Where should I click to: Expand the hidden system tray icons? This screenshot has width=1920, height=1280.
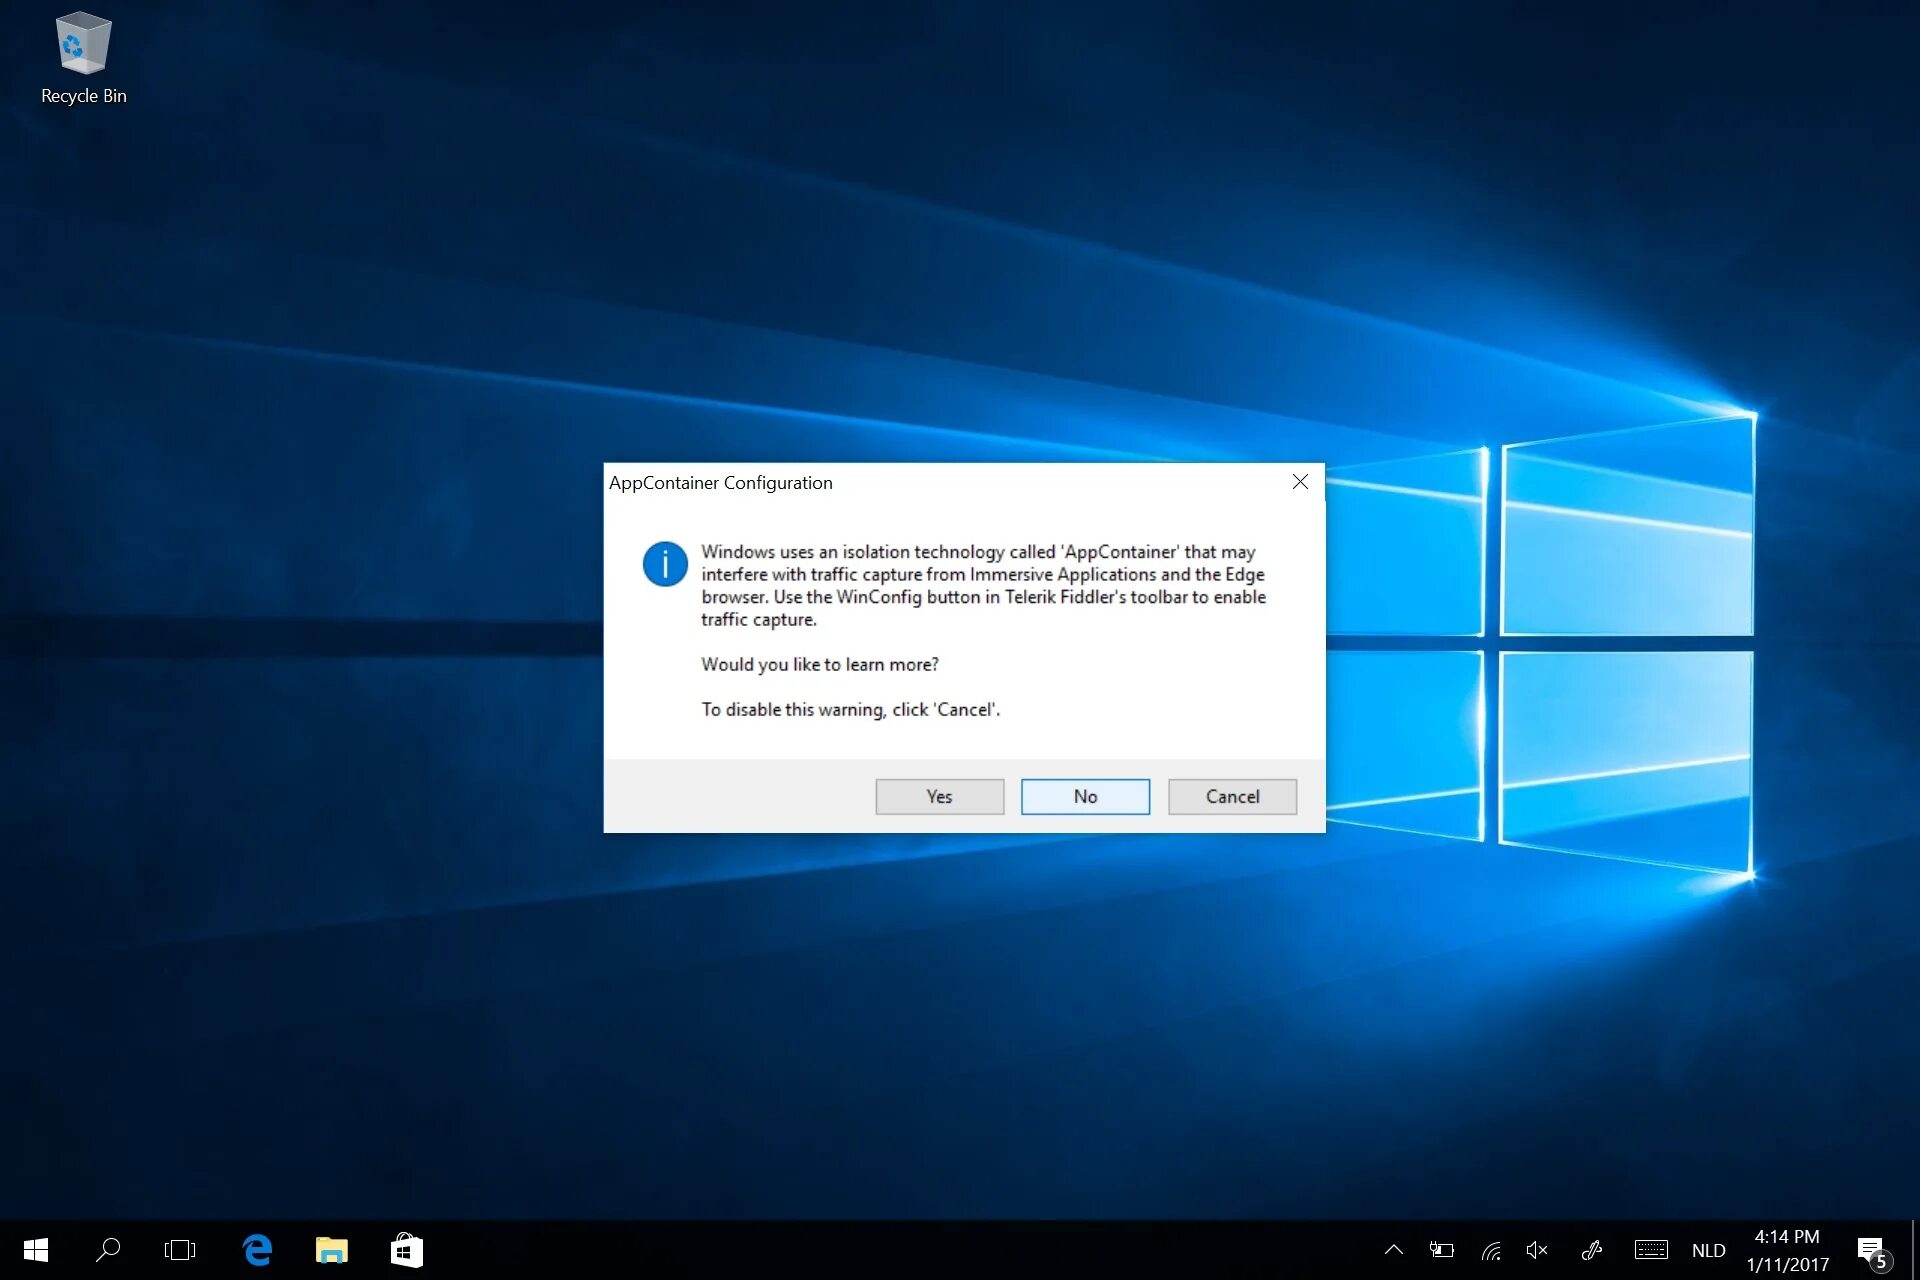pos(1393,1250)
